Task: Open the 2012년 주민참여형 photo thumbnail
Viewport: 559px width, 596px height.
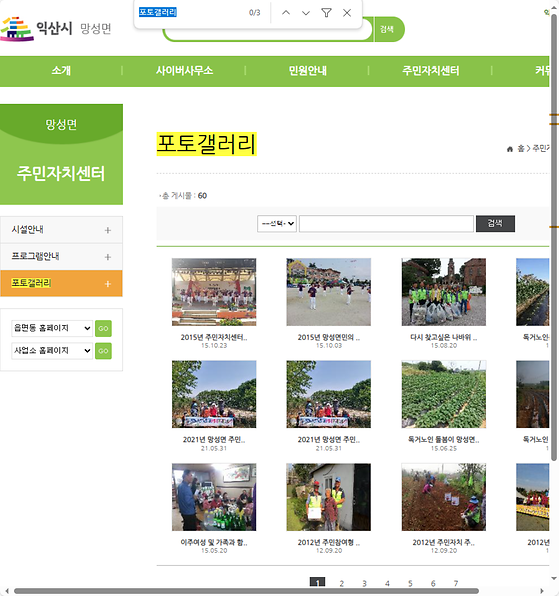Action: point(328,497)
